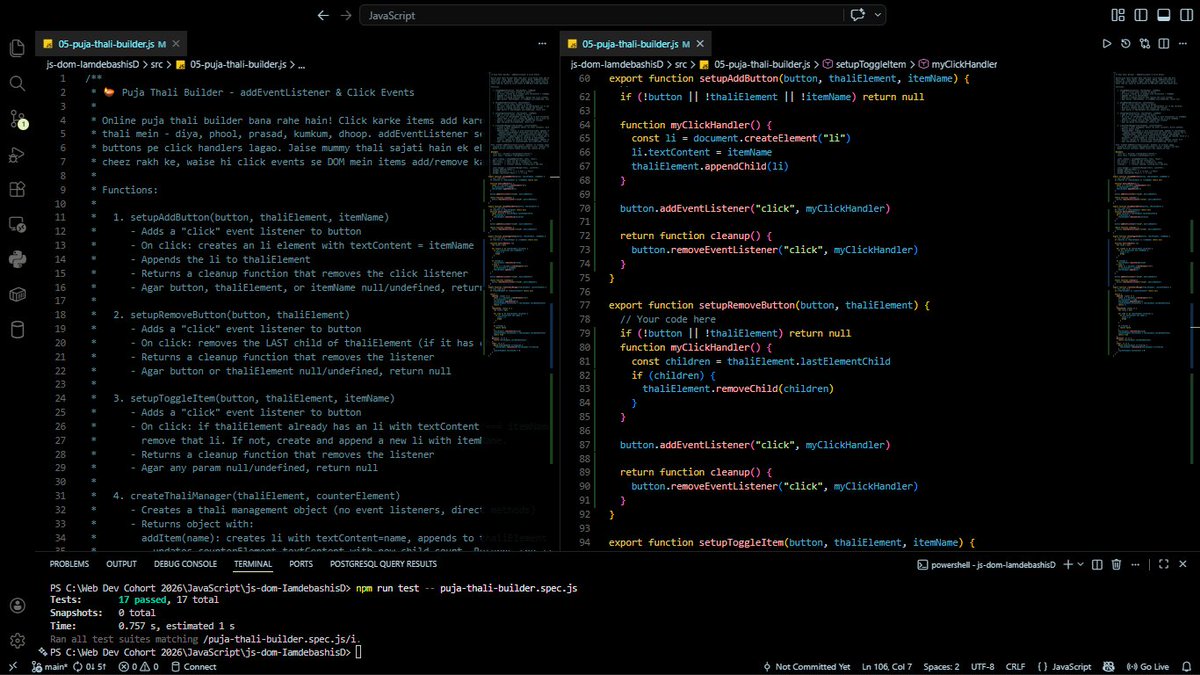This screenshot has height=675, width=1200.
Task: Click the Not Committed Yet status item
Action: coord(806,667)
